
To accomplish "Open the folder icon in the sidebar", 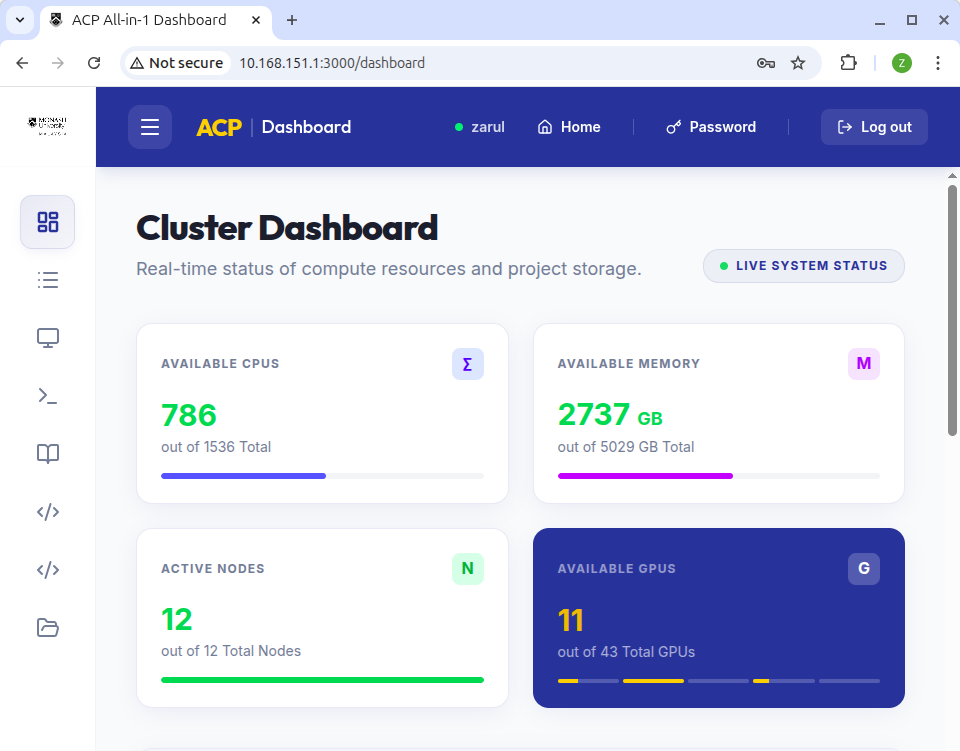I will pos(48,628).
